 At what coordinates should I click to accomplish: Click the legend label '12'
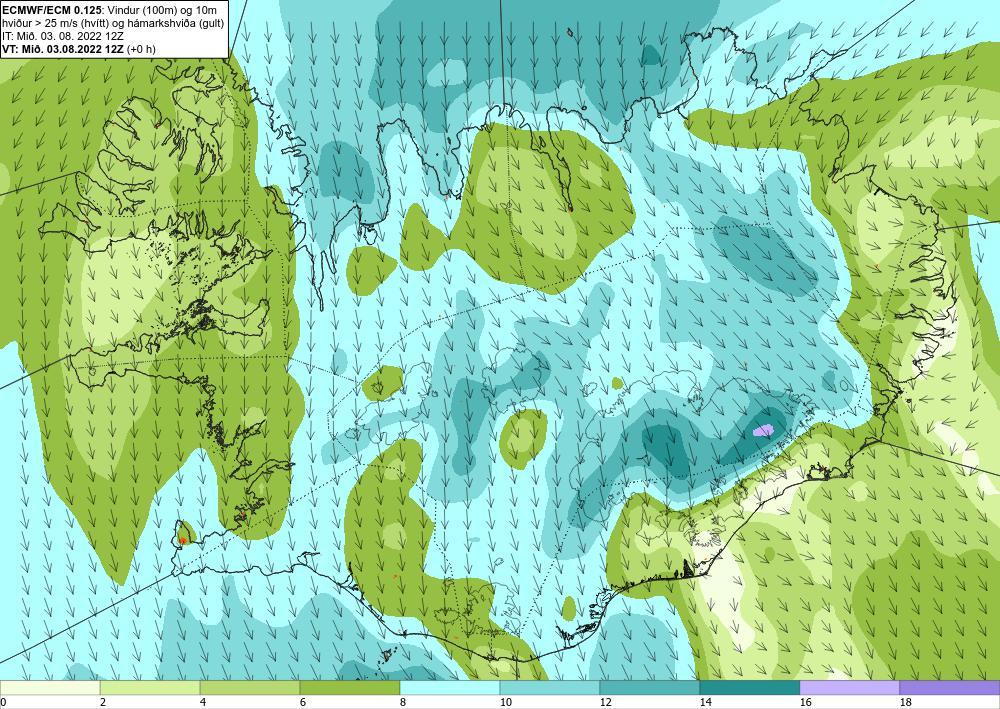(x=606, y=703)
